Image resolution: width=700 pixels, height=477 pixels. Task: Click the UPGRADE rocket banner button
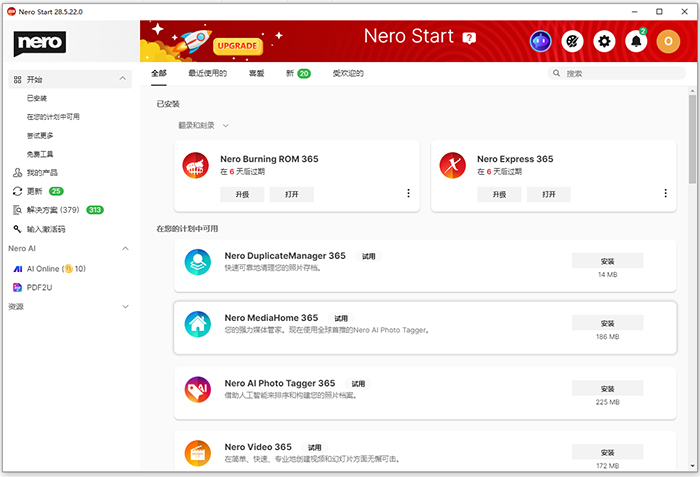tap(238, 46)
